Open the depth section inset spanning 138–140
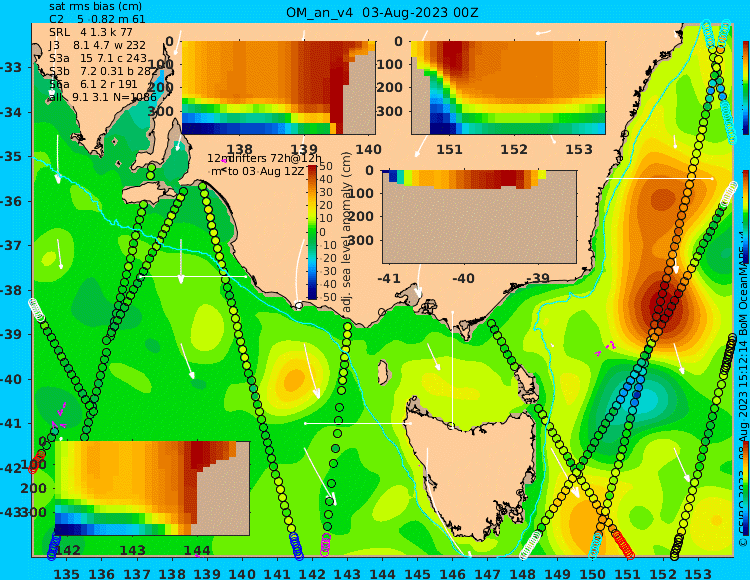The height and width of the screenshot is (580, 750). point(279,88)
